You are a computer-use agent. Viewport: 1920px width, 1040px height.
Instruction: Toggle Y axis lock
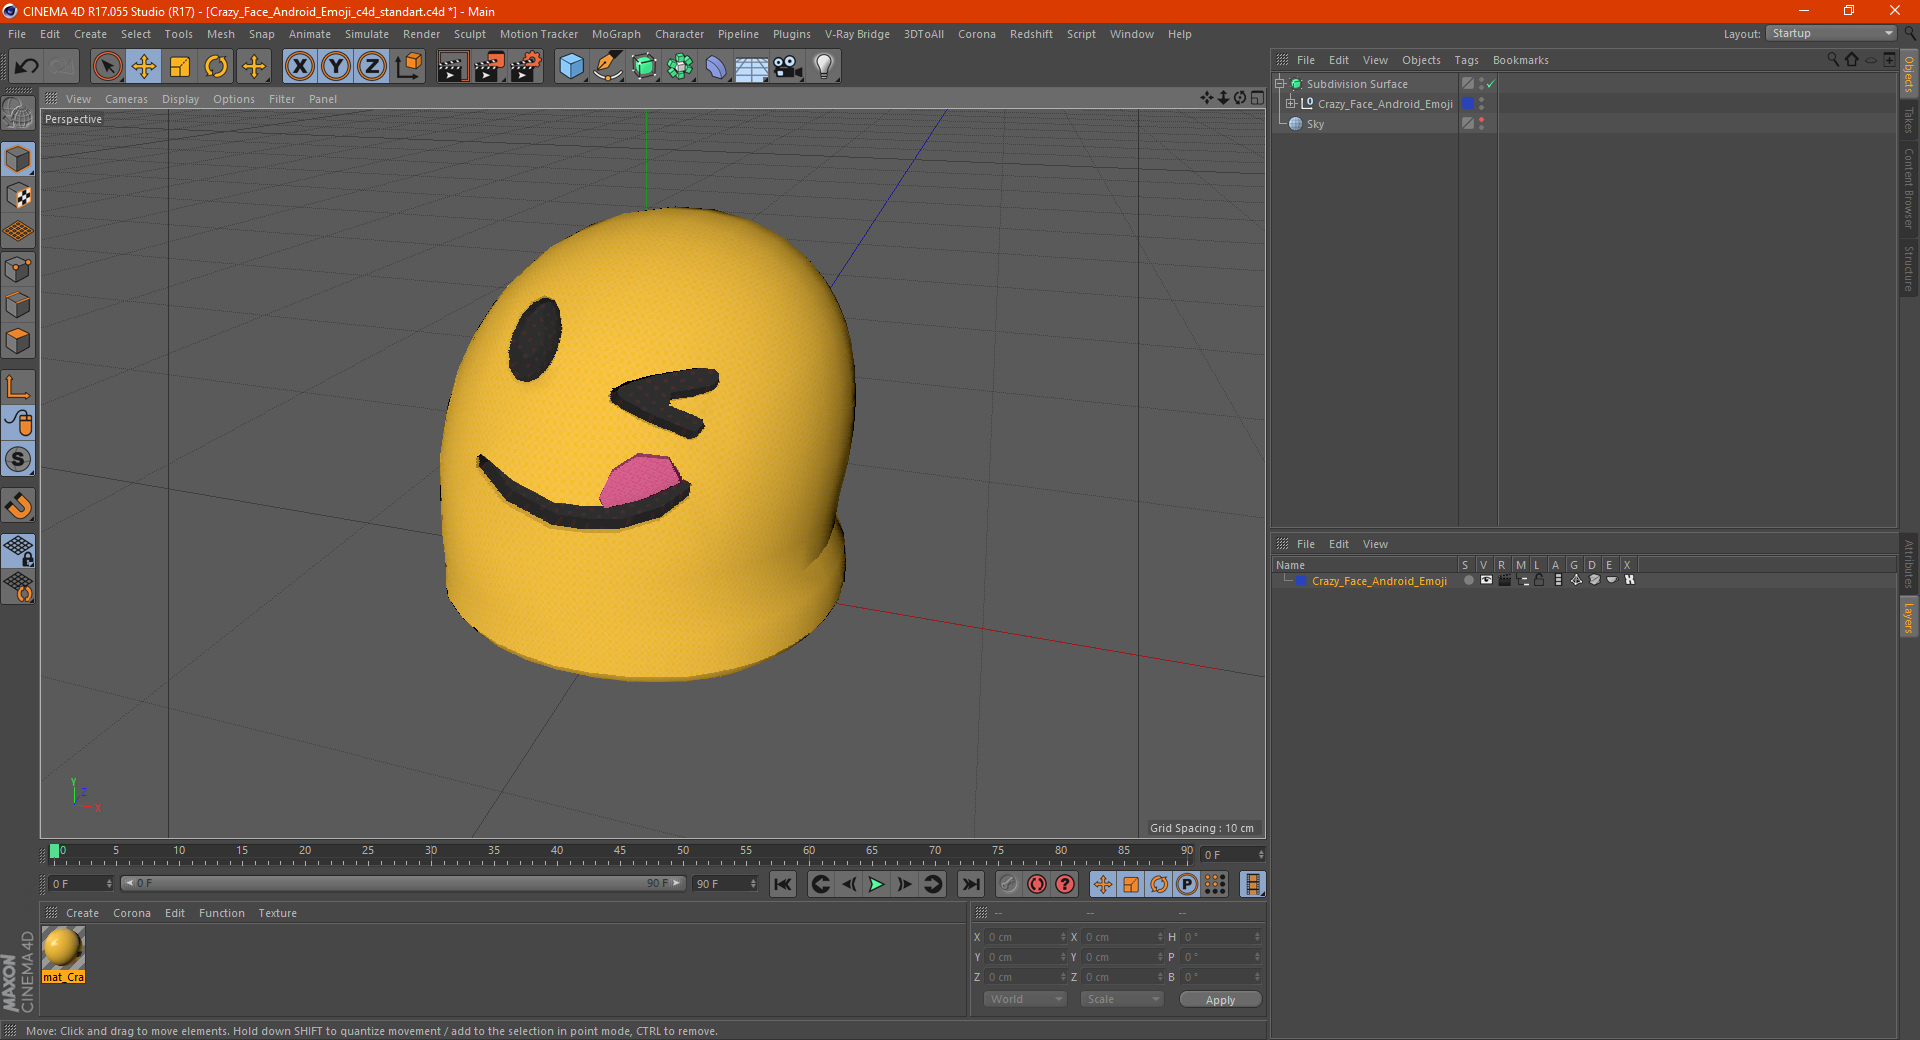pyautogui.click(x=336, y=67)
